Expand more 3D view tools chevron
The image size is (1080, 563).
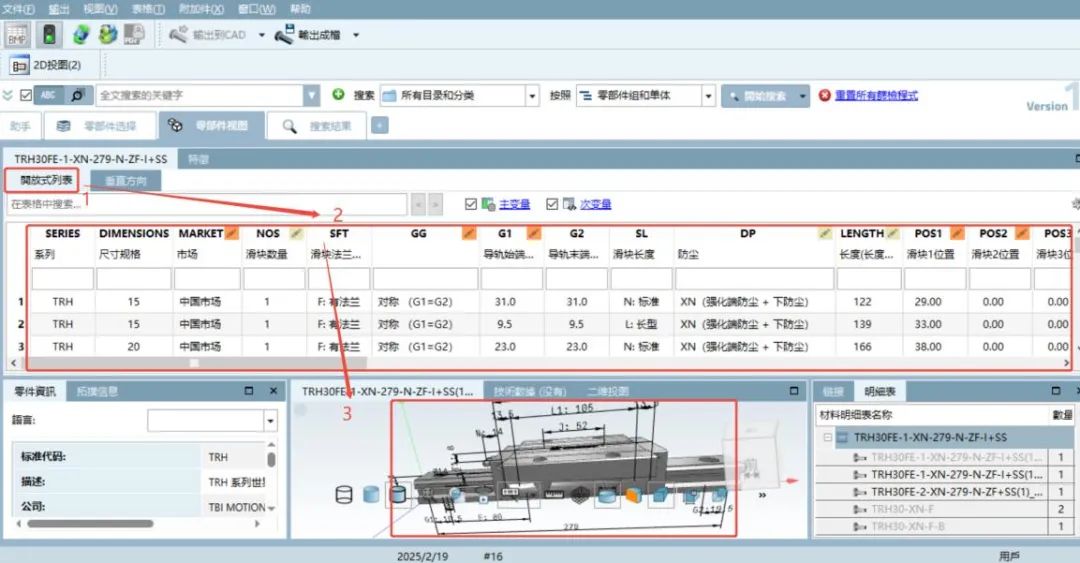762,495
